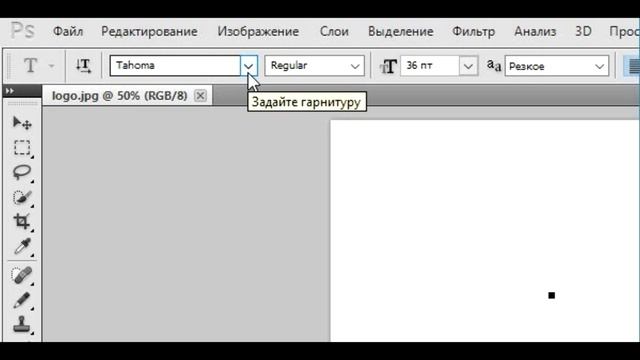Expand the font family dropdown arrow
The image size is (640, 360).
tap(249, 66)
